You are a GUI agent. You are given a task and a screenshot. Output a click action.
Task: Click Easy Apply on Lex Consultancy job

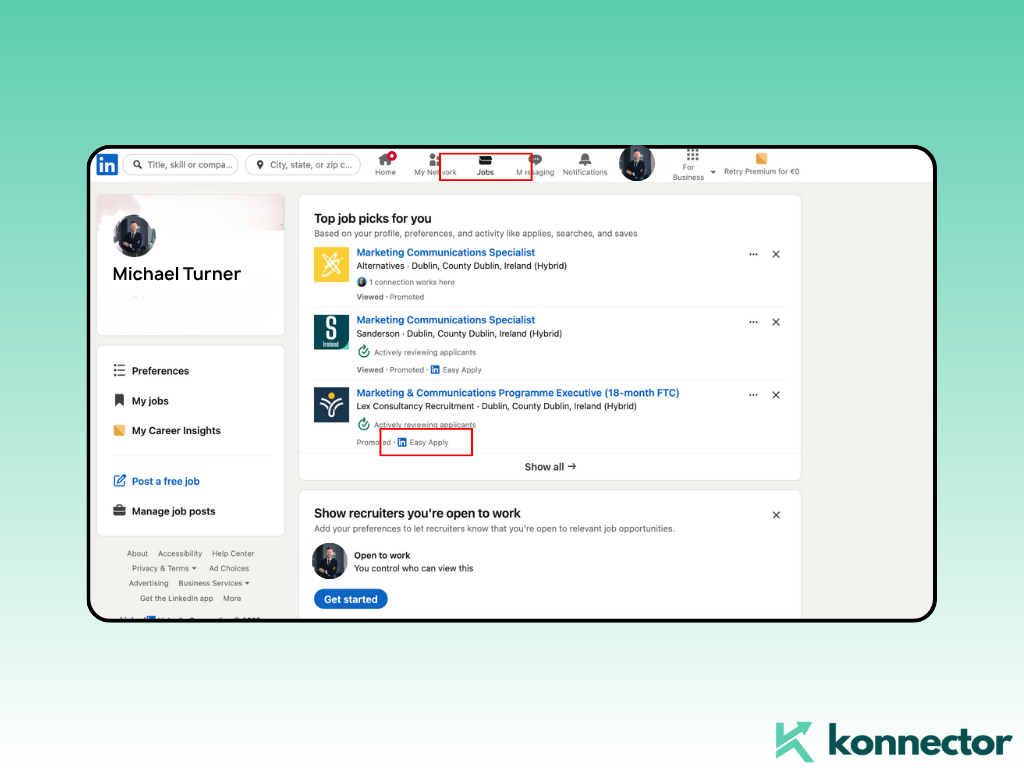(x=423, y=442)
